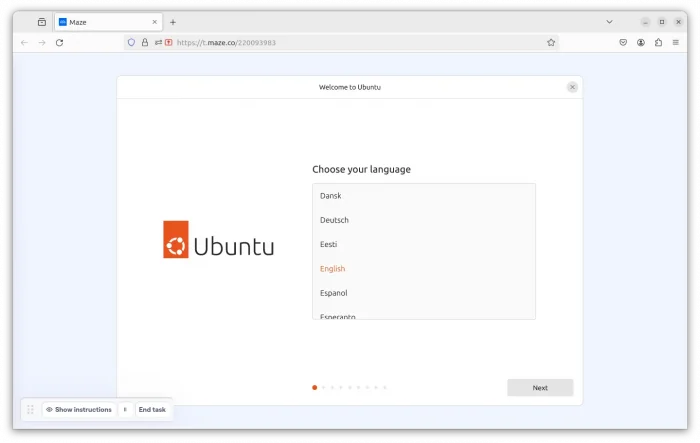Image resolution: width=700 pixels, height=443 pixels.
Task: Open a new browser tab
Action: click(x=173, y=22)
